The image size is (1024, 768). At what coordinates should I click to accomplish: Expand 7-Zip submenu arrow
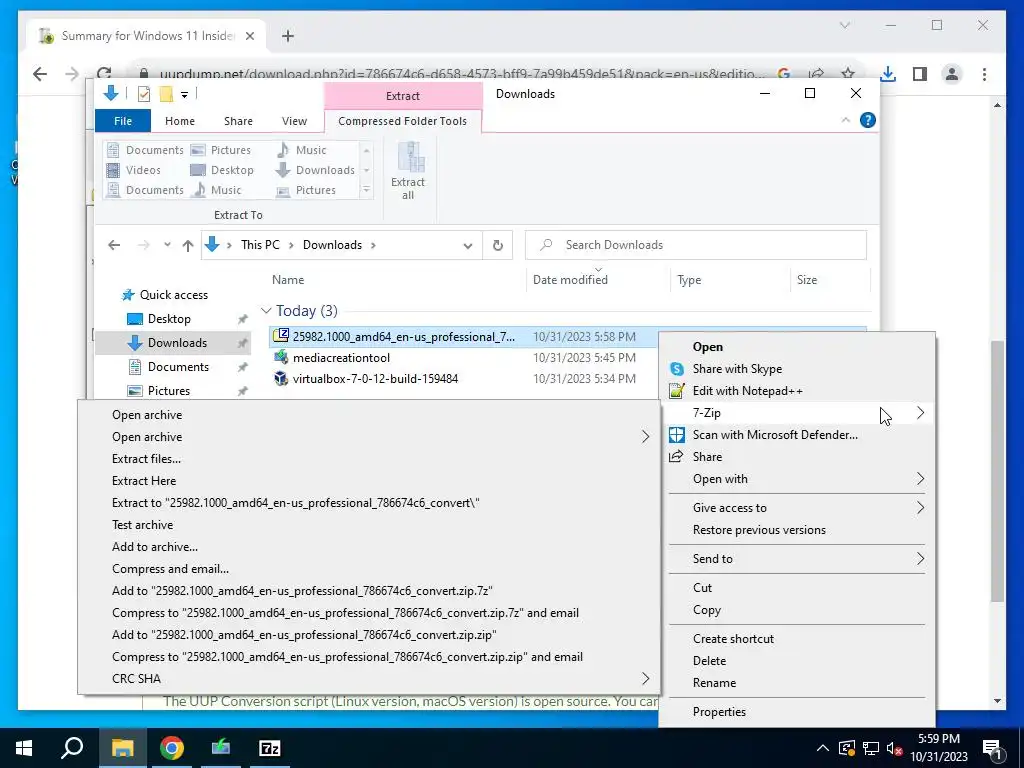920,413
